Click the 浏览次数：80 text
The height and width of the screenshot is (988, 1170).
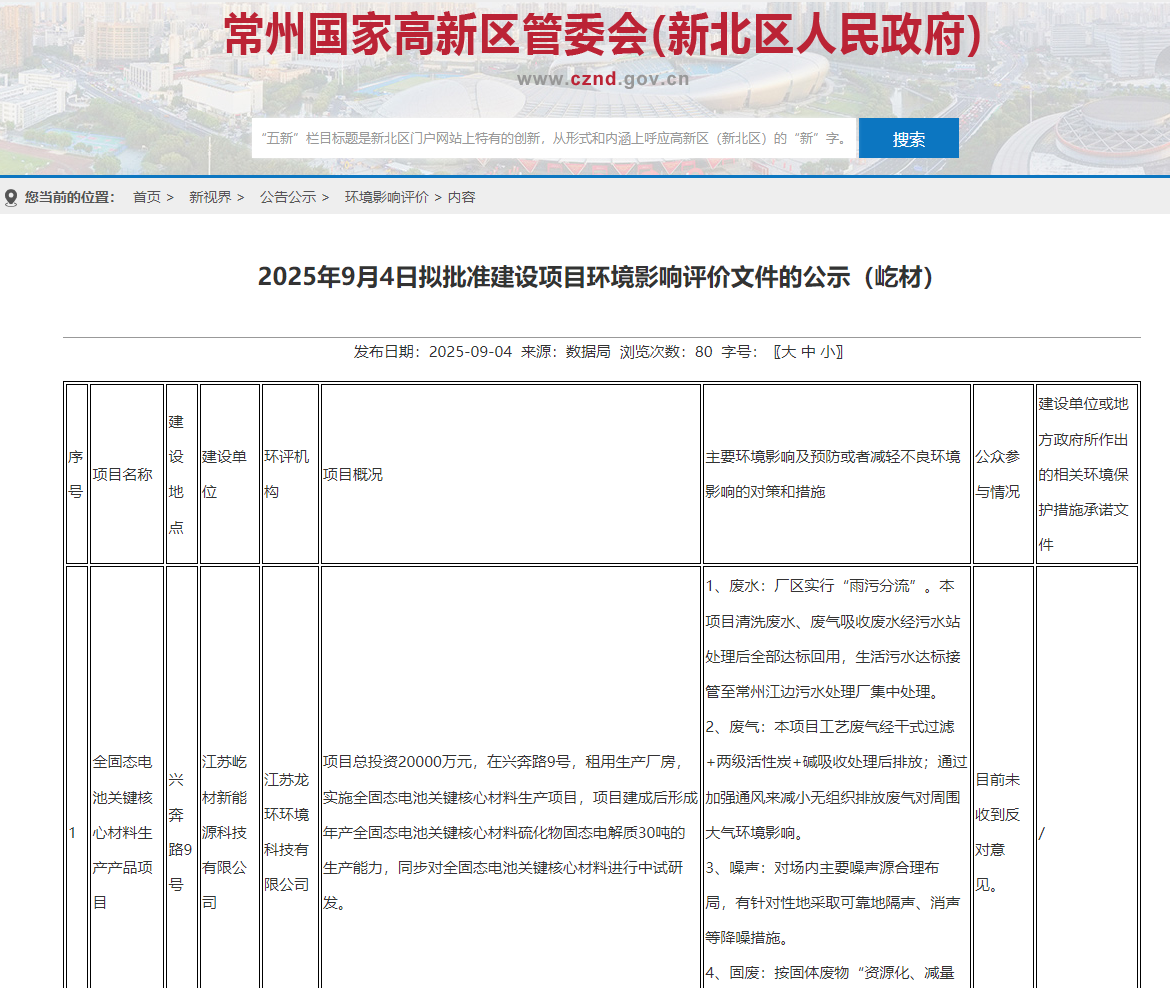point(666,351)
